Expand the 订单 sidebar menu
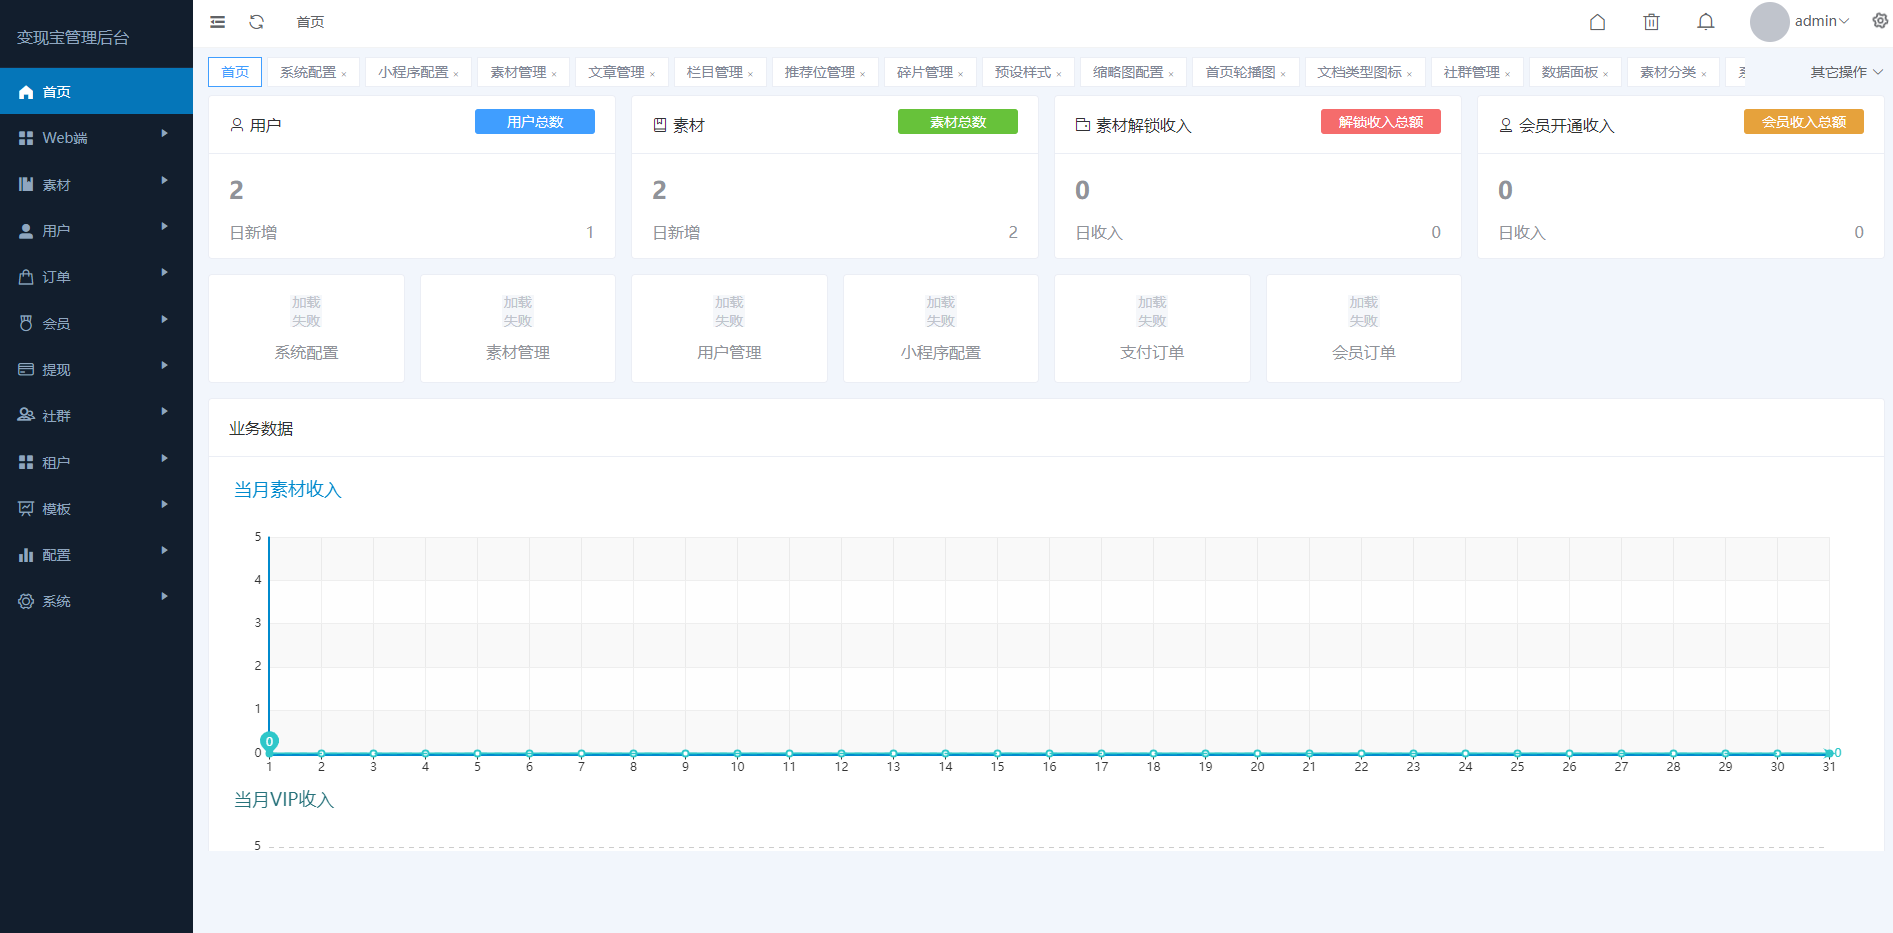This screenshot has height=933, width=1893. point(96,277)
